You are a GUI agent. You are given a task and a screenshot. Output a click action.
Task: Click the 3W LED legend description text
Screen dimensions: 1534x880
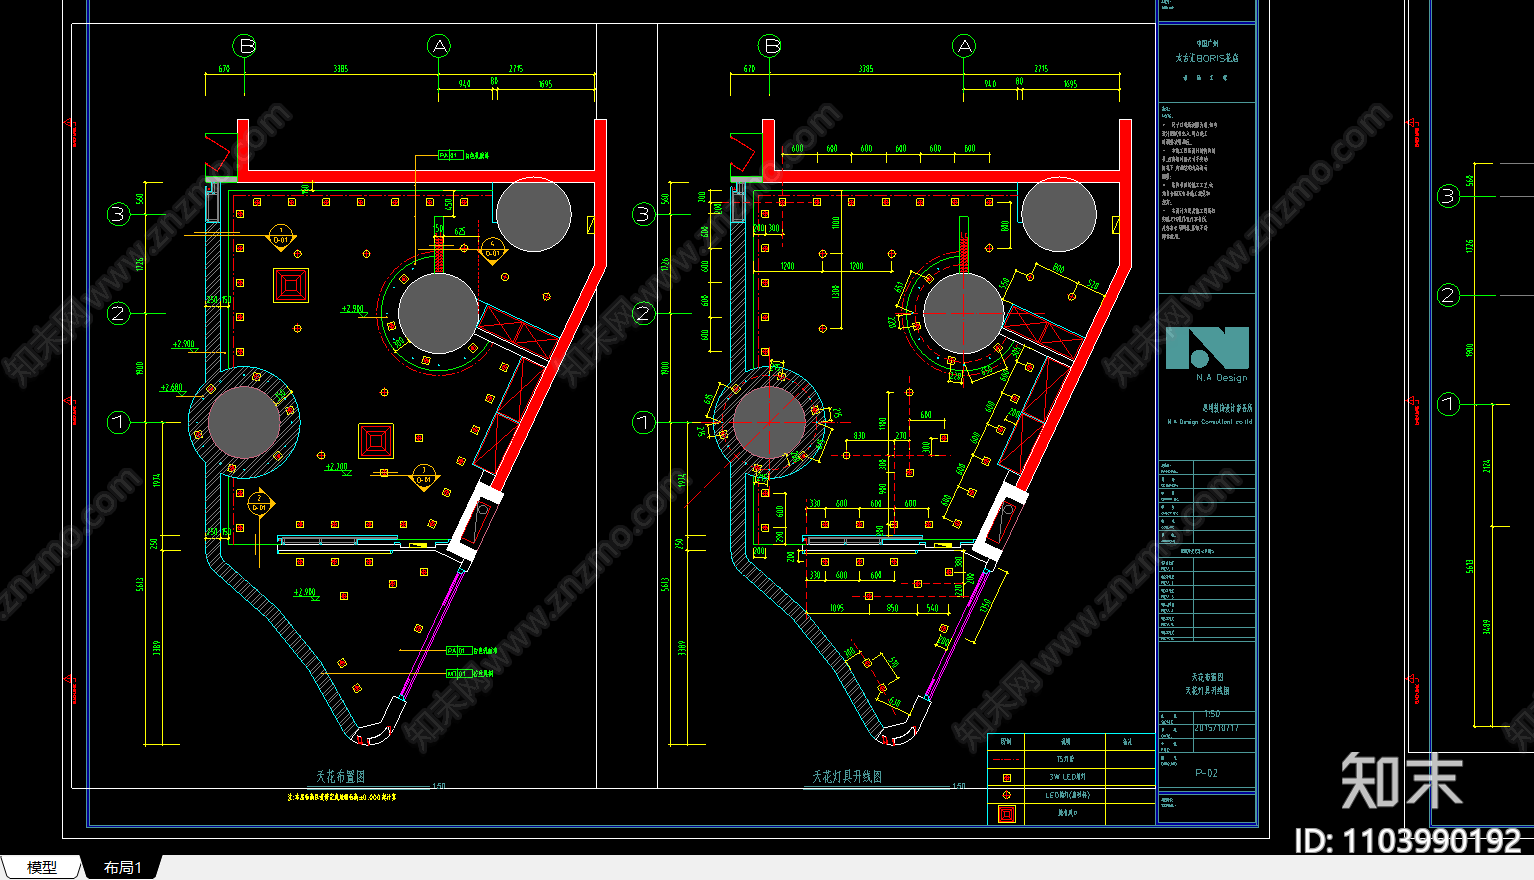(x=1067, y=777)
